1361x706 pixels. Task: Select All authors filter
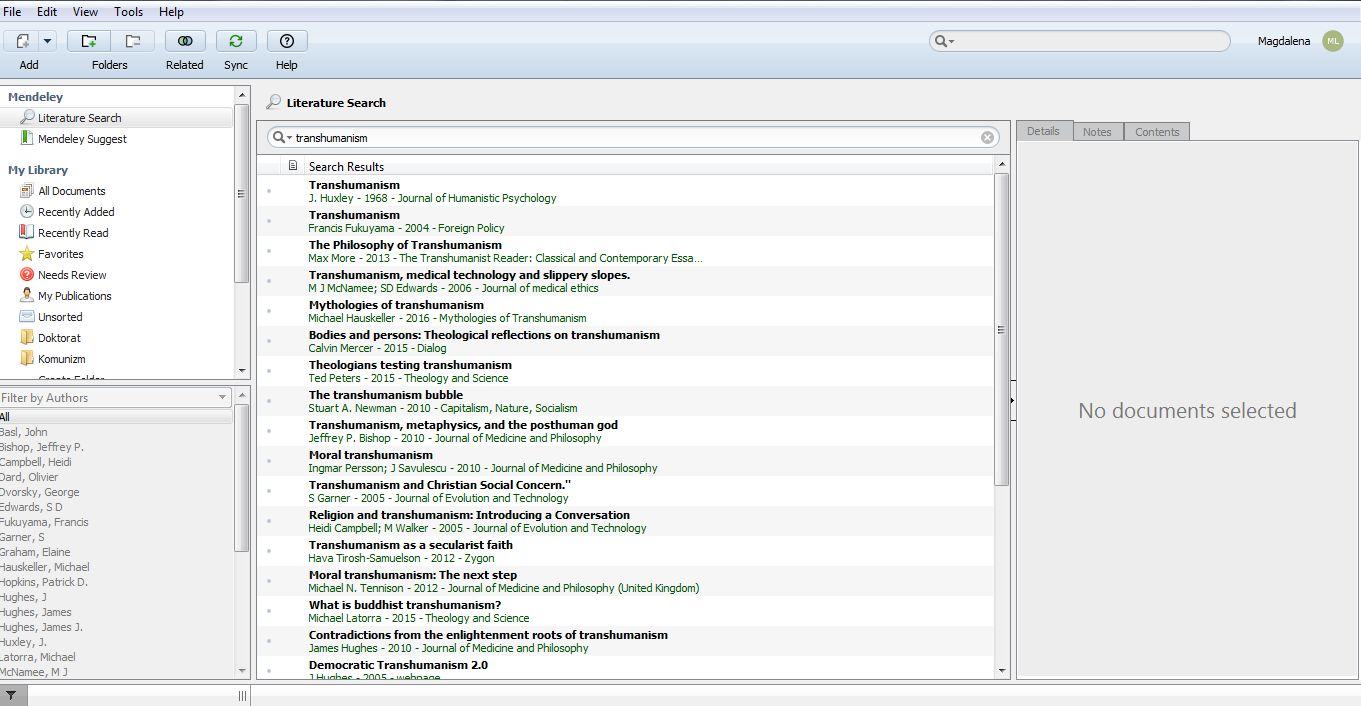click(116, 417)
